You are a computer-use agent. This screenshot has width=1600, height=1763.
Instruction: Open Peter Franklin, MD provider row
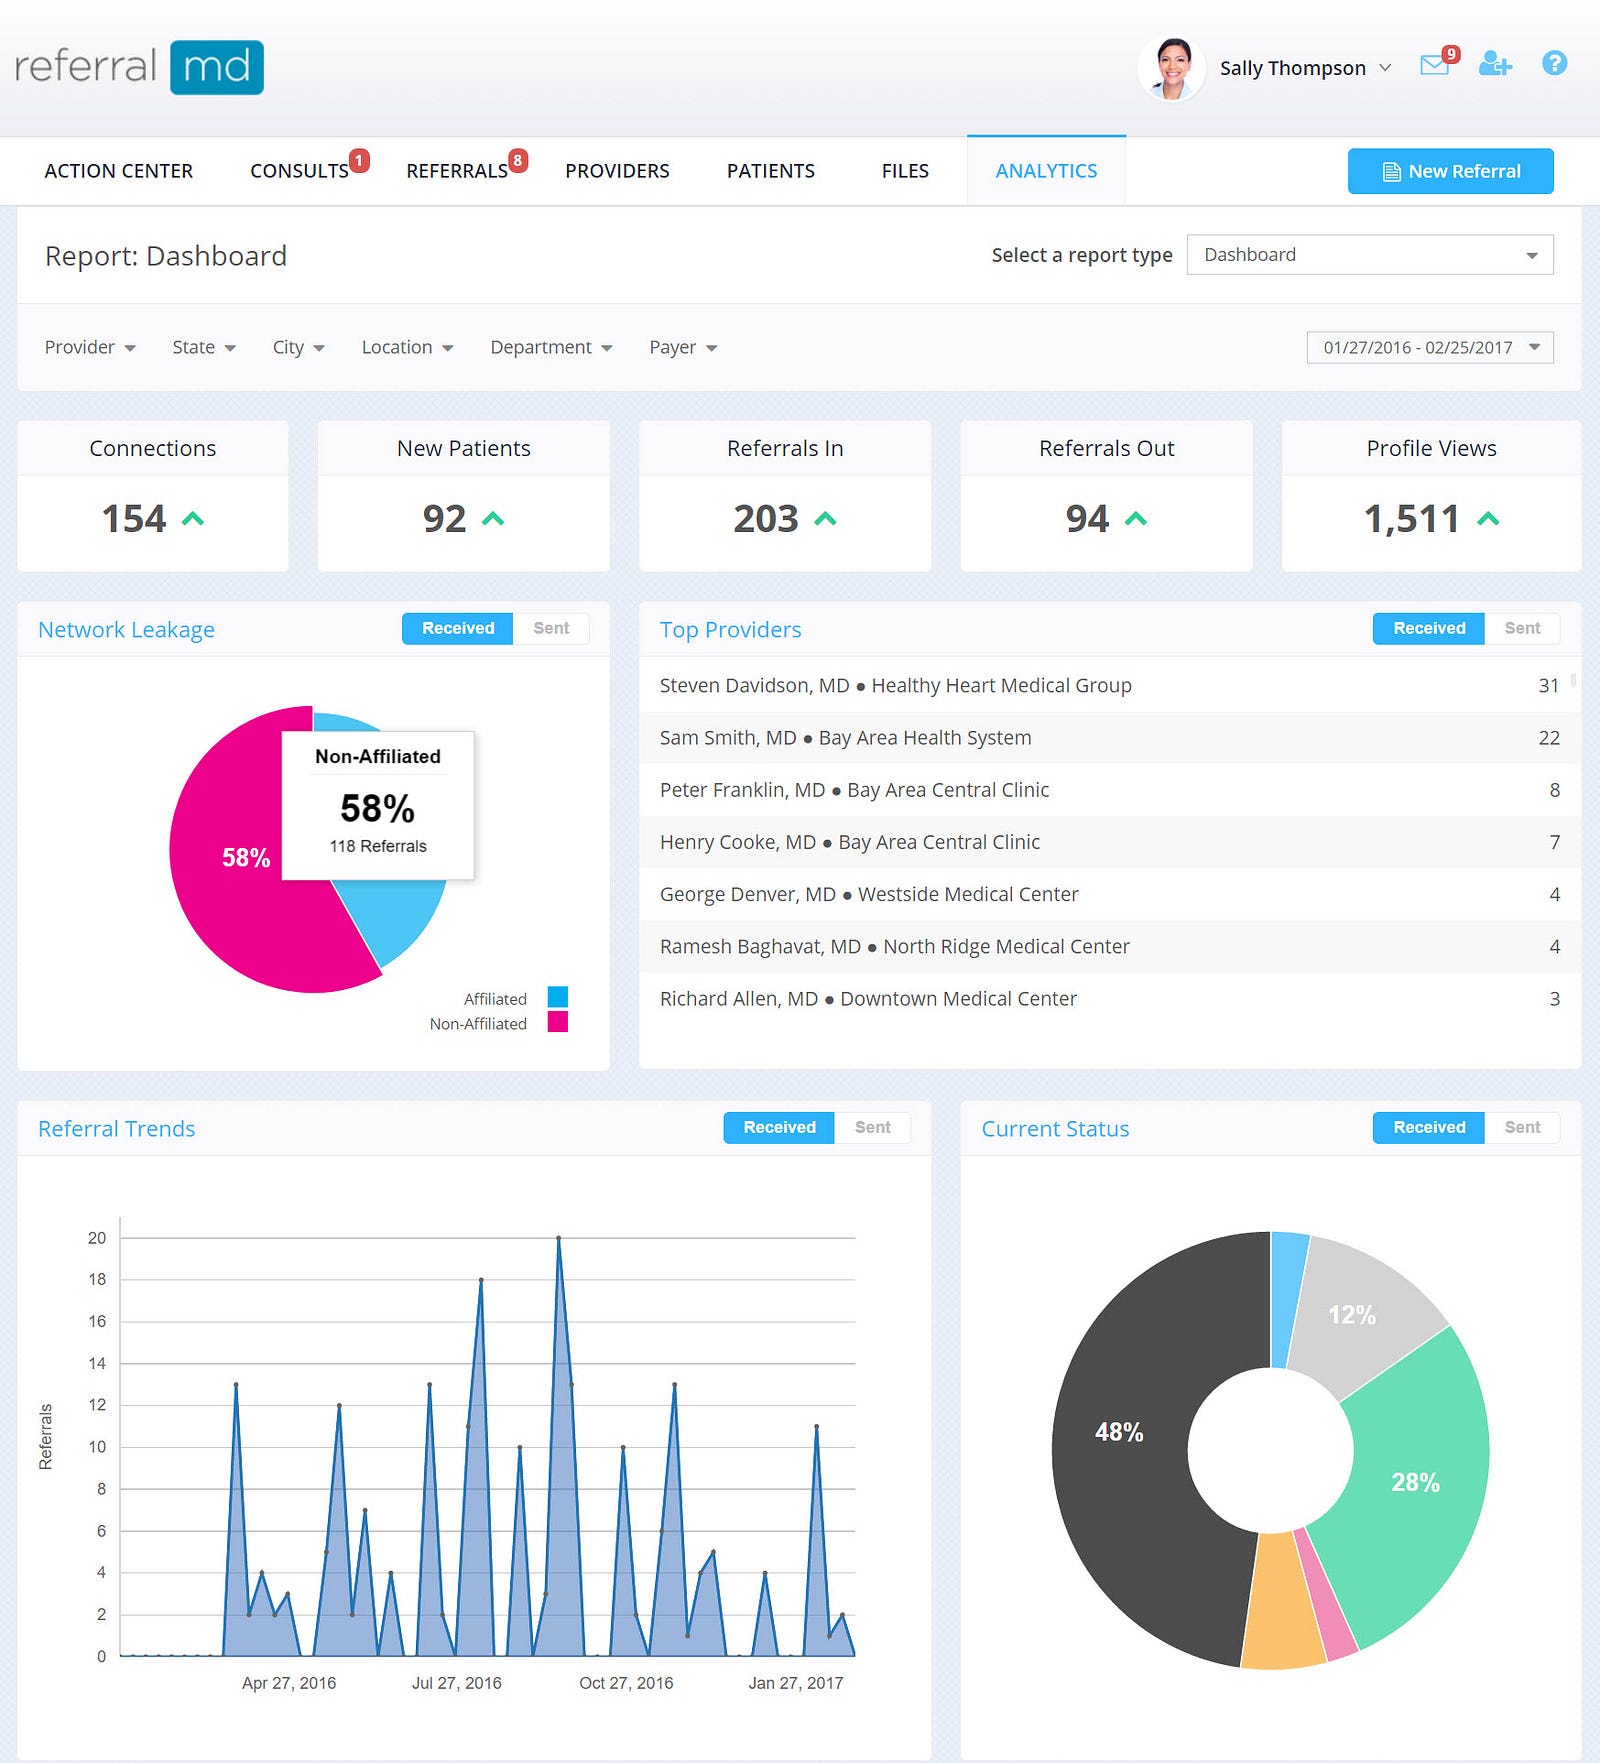point(1109,789)
